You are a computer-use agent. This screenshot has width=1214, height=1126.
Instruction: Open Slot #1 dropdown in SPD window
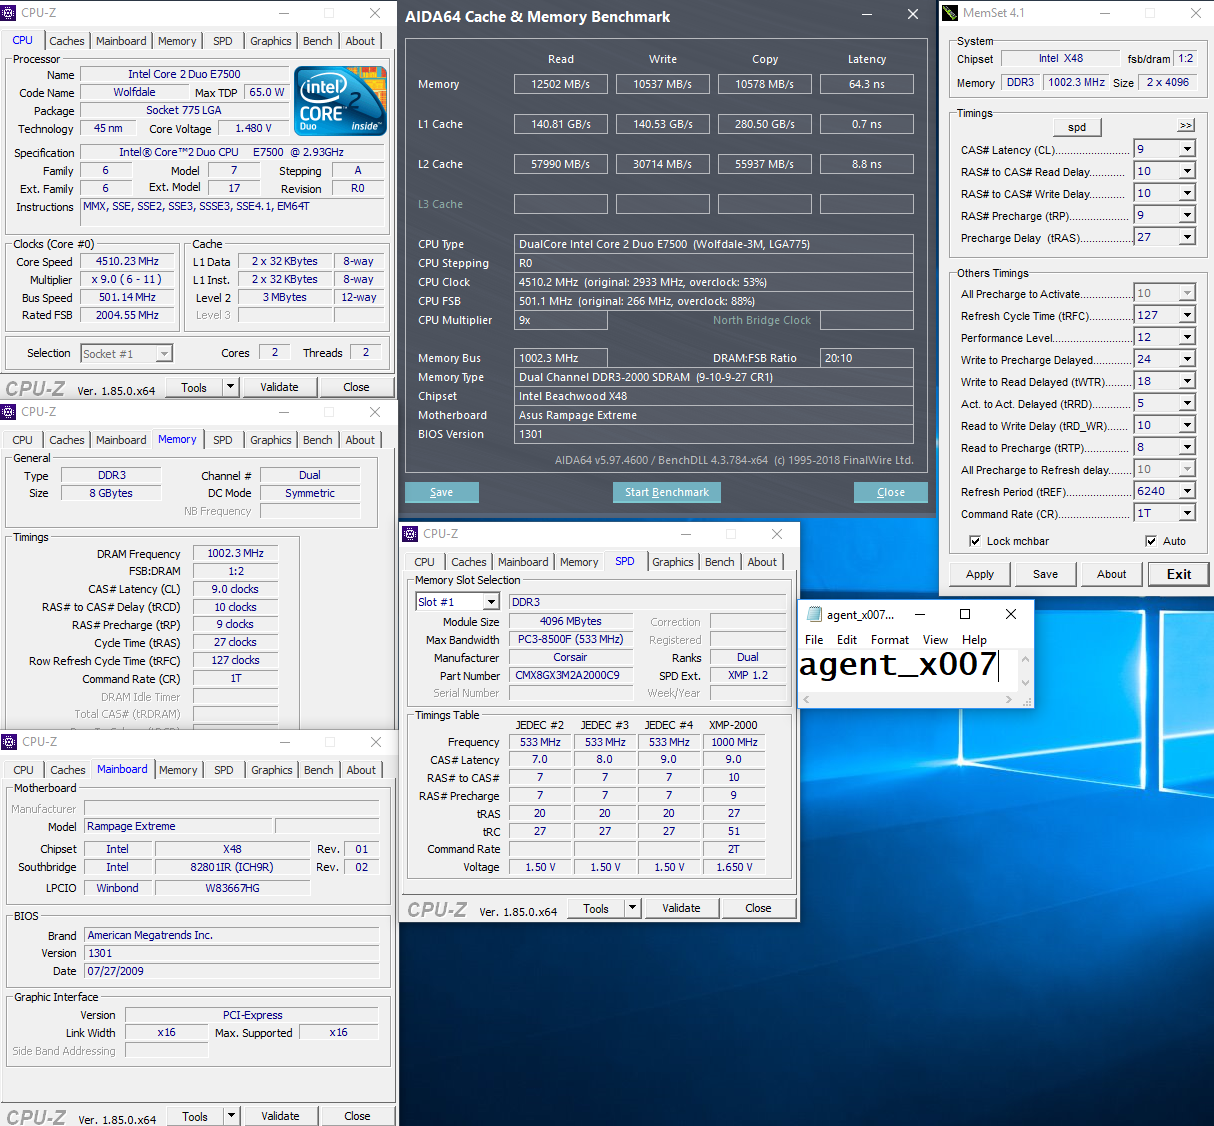tap(491, 602)
